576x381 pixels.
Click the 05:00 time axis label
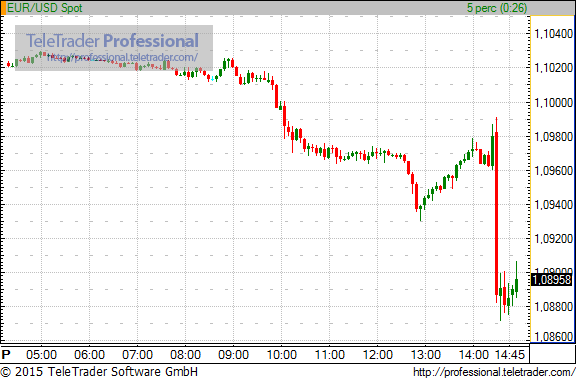(42, 355)
